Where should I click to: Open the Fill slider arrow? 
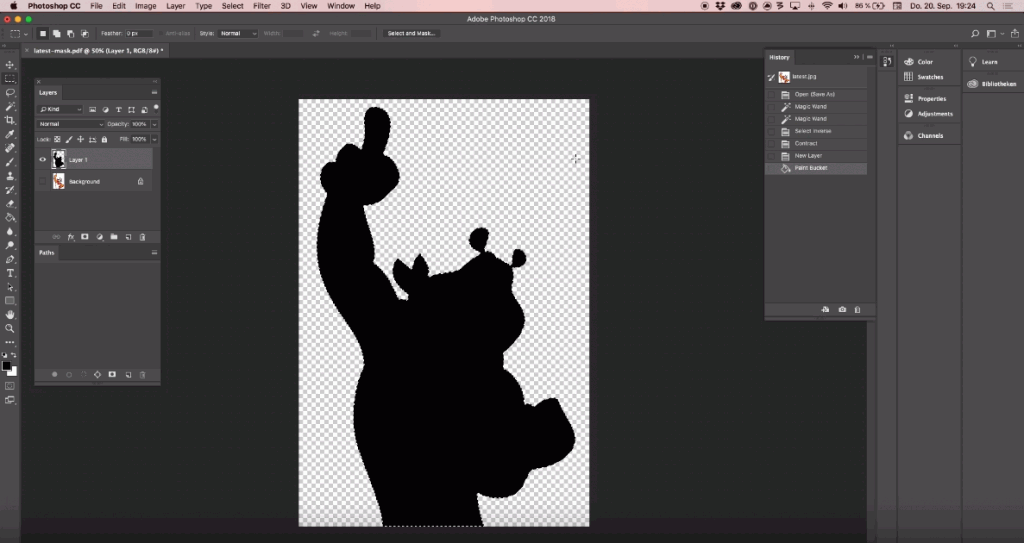155,139
